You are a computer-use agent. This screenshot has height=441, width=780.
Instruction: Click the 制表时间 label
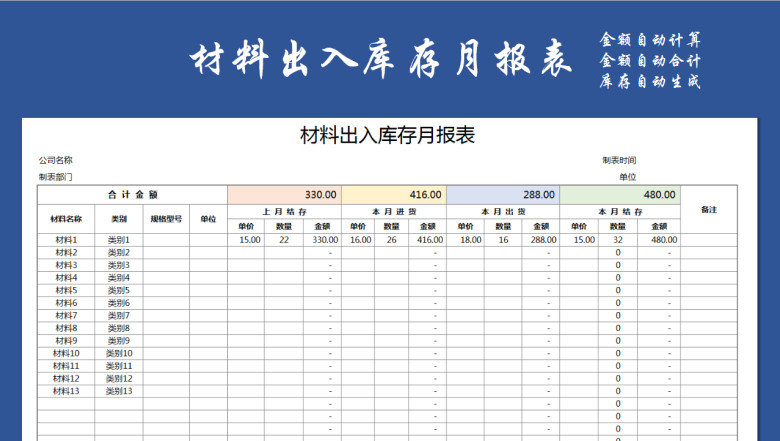click(x=619, y=160)
